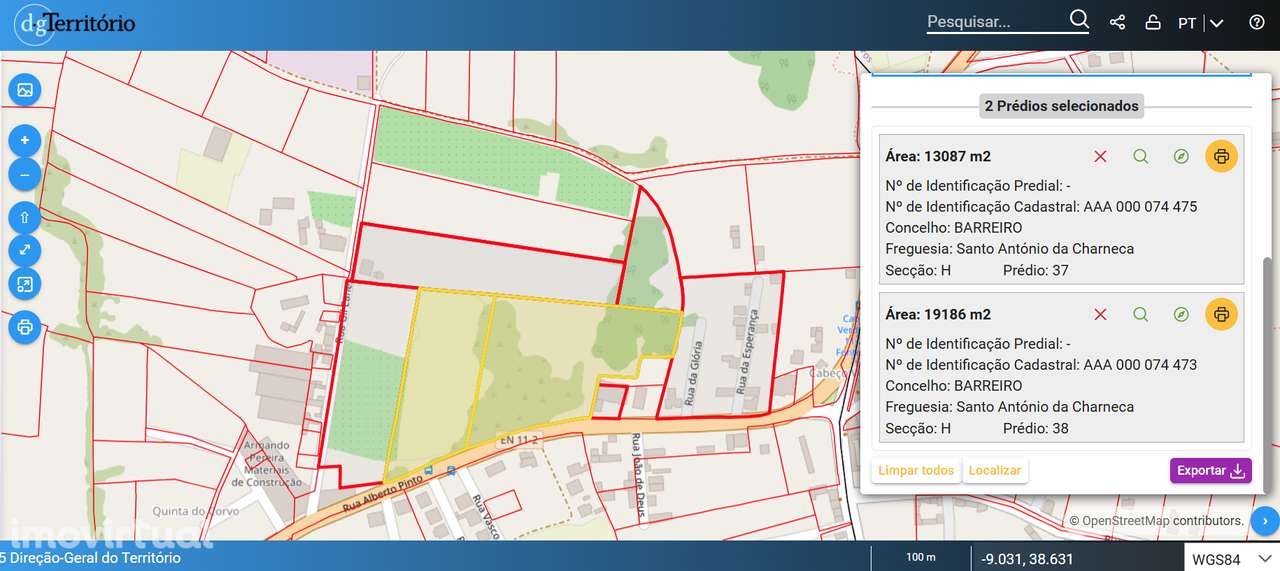
Task: Open the help question-mark icon
Action: click(x=1257, y=22)
